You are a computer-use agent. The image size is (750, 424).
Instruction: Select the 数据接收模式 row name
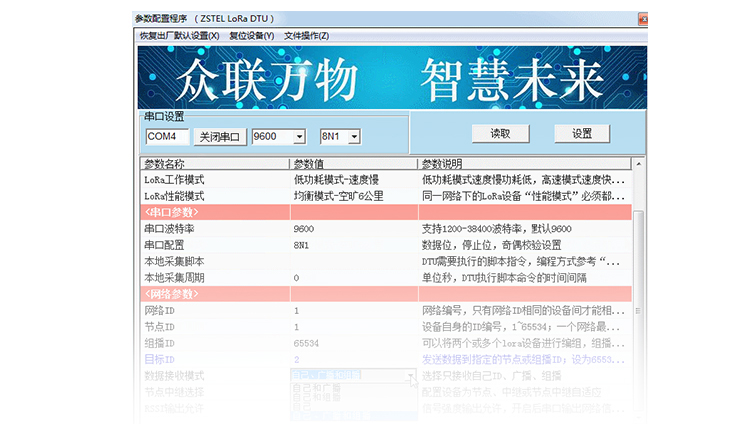click(x=174, y=376)
